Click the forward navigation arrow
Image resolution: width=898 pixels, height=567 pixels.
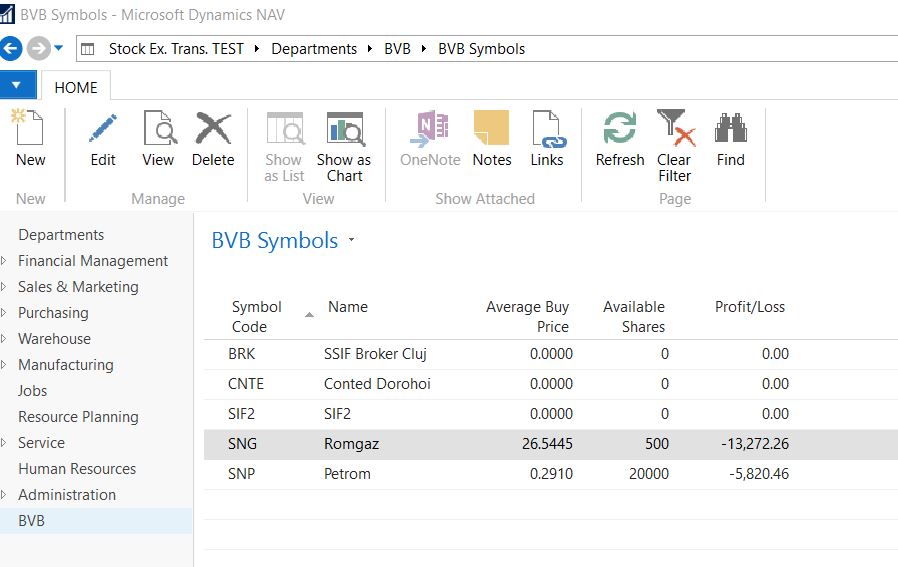[39, 49]
